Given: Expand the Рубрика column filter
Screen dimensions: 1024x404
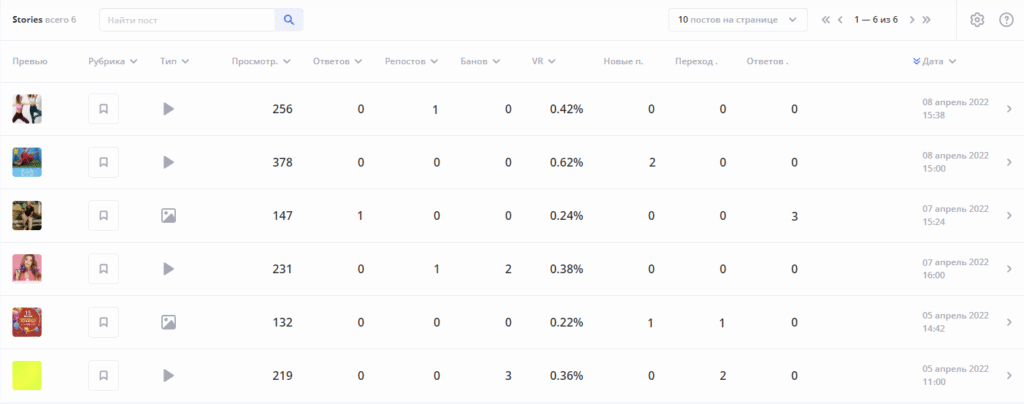Looking at the screenshot, I should point(112,62).
